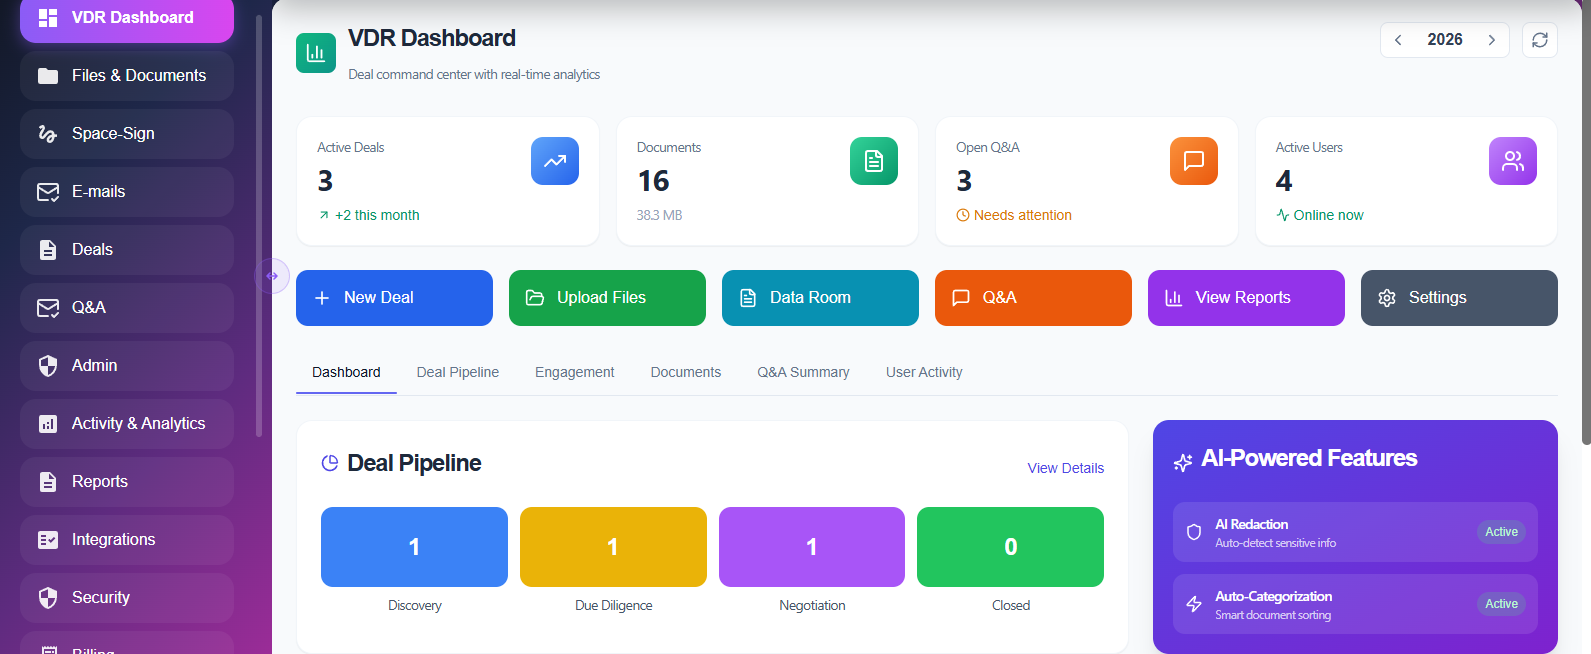Click the refresh icon button
The width and height of the screenshot is (1591, 654).
[x=1540, y=40]
